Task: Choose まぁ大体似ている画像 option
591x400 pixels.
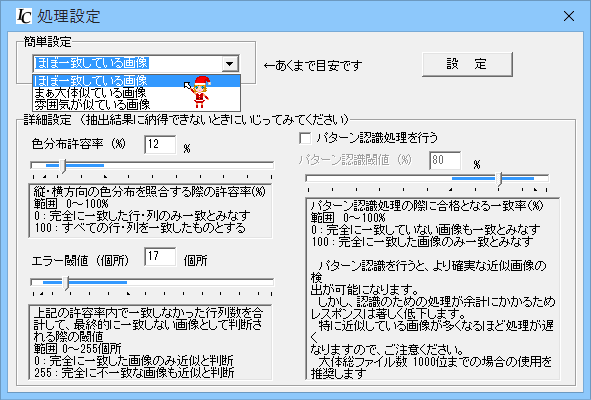Action: coord(136,92)
